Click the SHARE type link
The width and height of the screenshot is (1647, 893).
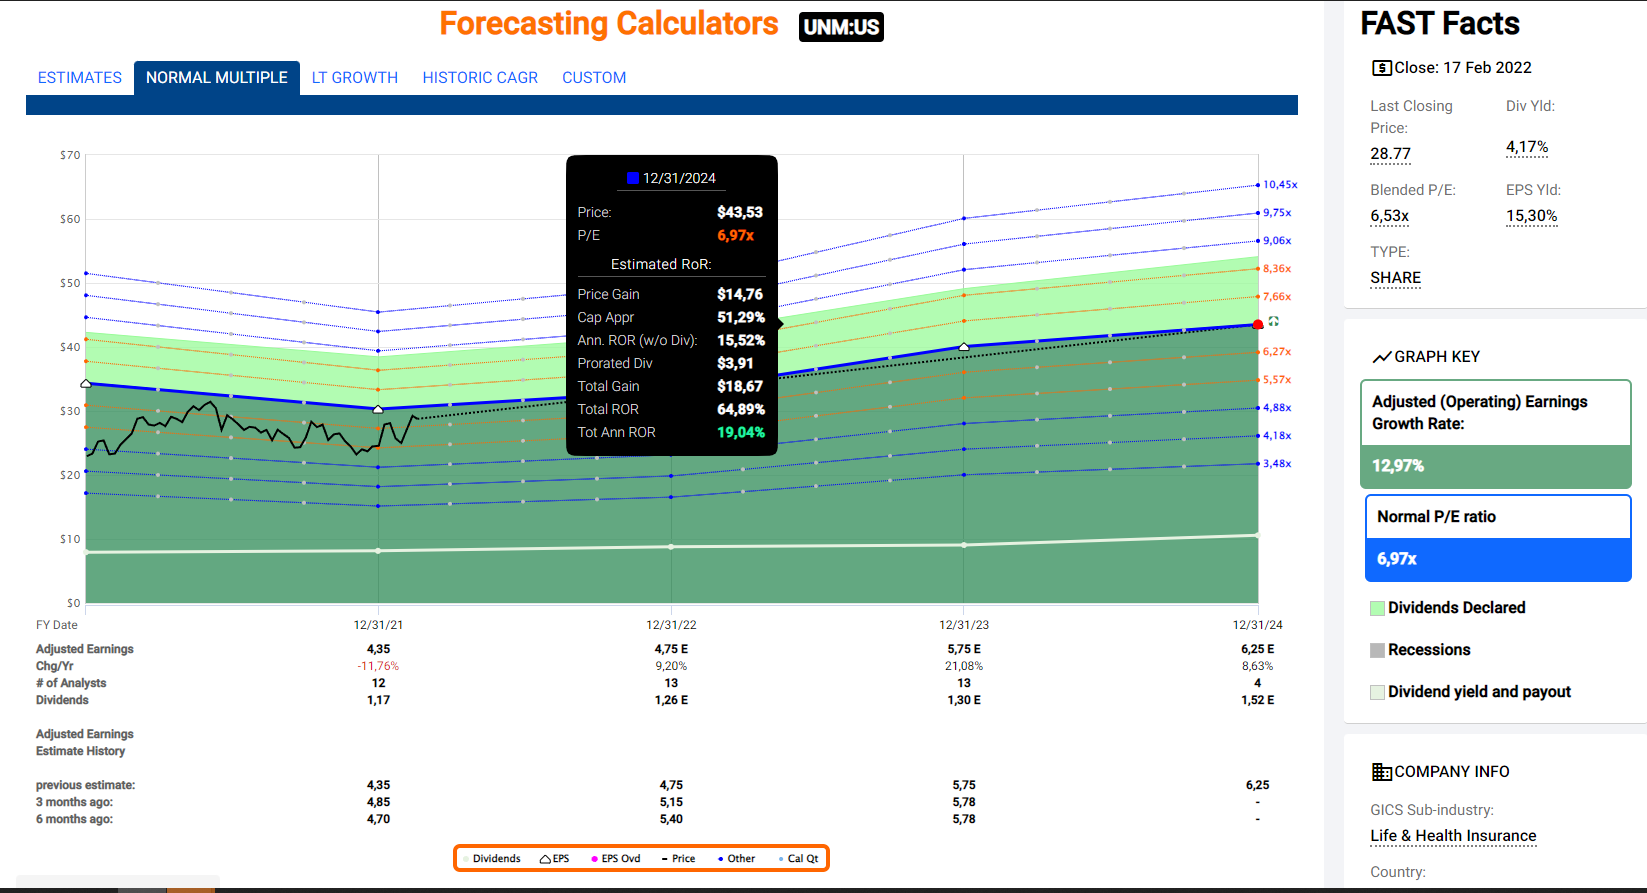pos(1395,278)
